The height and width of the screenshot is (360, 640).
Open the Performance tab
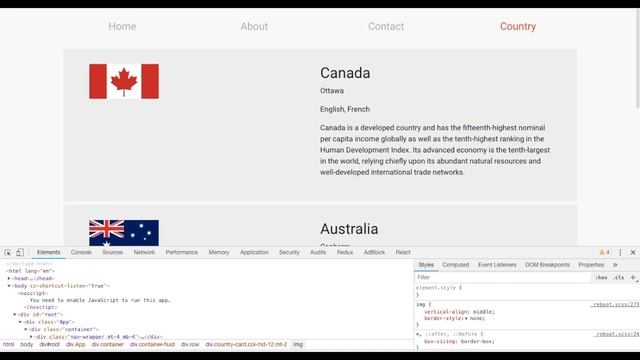pos(182,252)
